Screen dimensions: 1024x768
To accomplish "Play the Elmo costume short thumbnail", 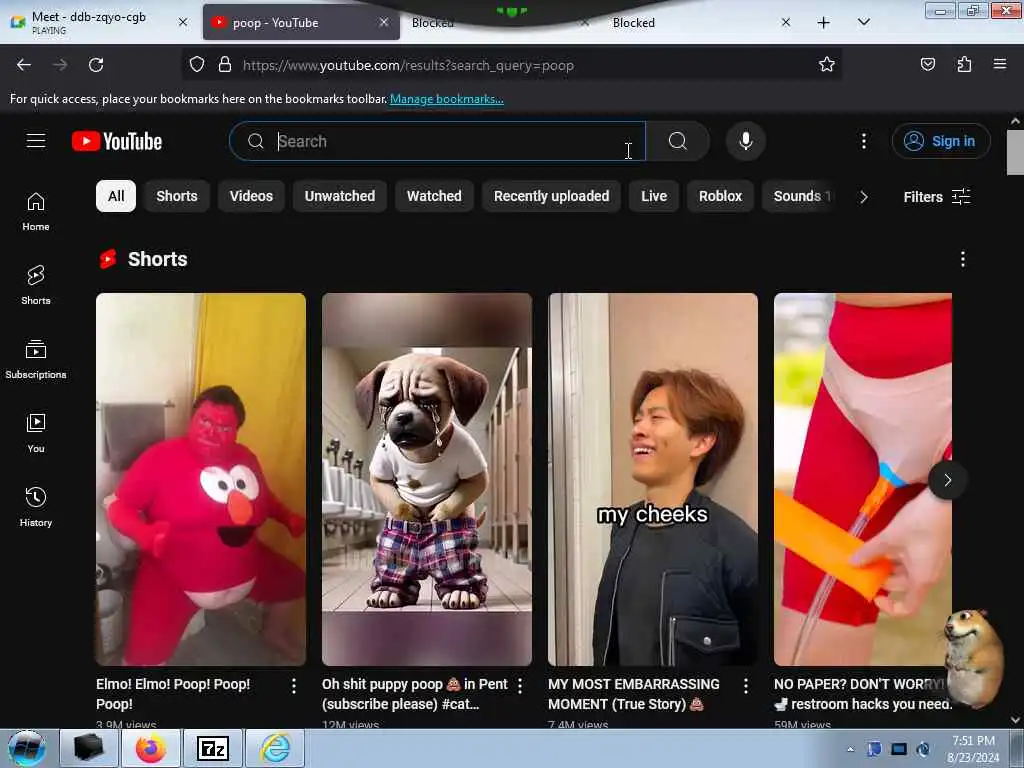I will pos(200,479).
